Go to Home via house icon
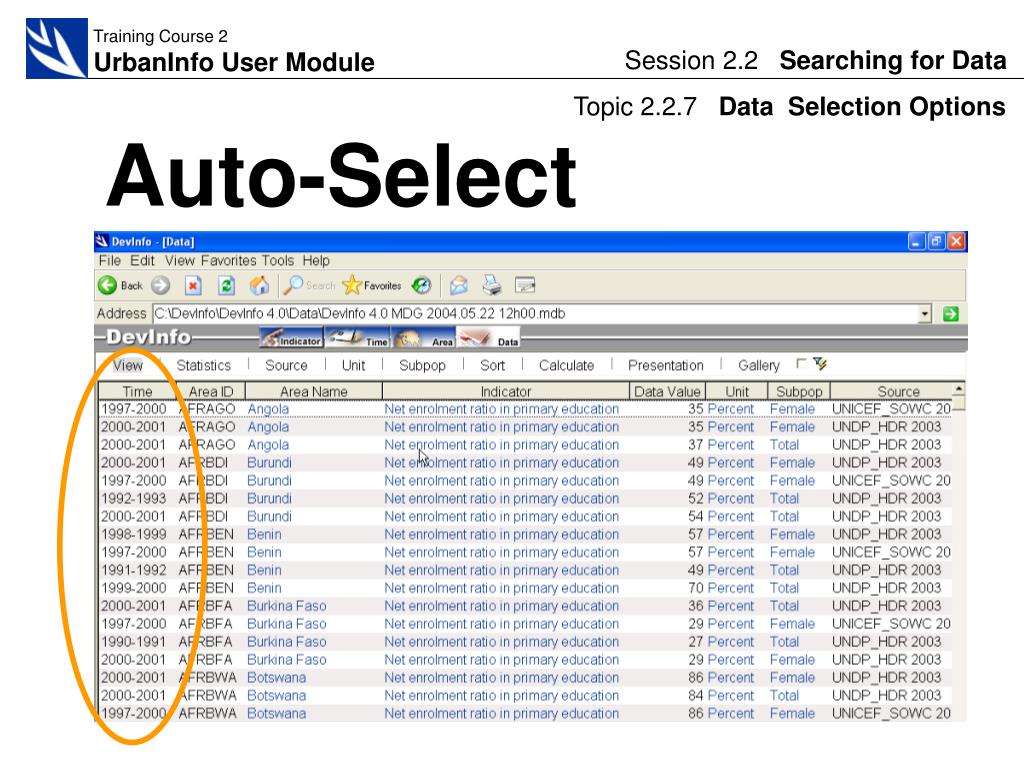1024x768 pixels. [259, 286]
